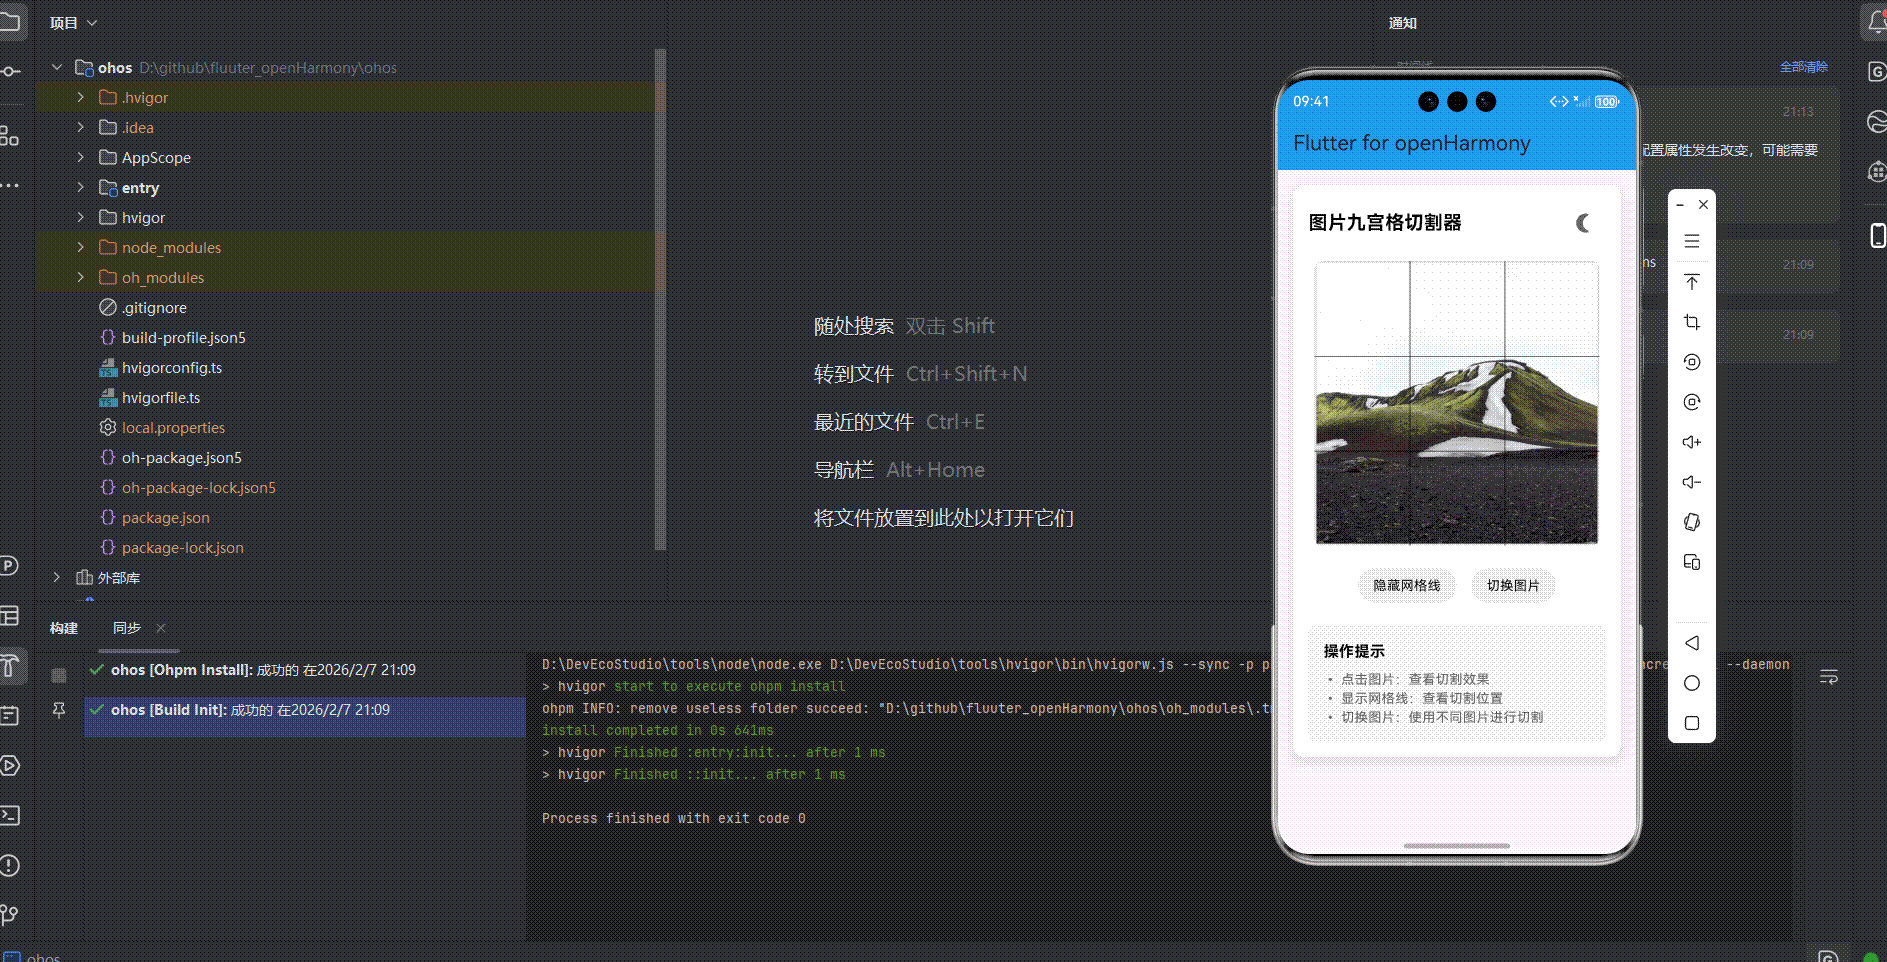Image resolution: width=1887 pixels, height=962 pixels.
Task: Close the 同步 tab
Action: tap(161, 628)
